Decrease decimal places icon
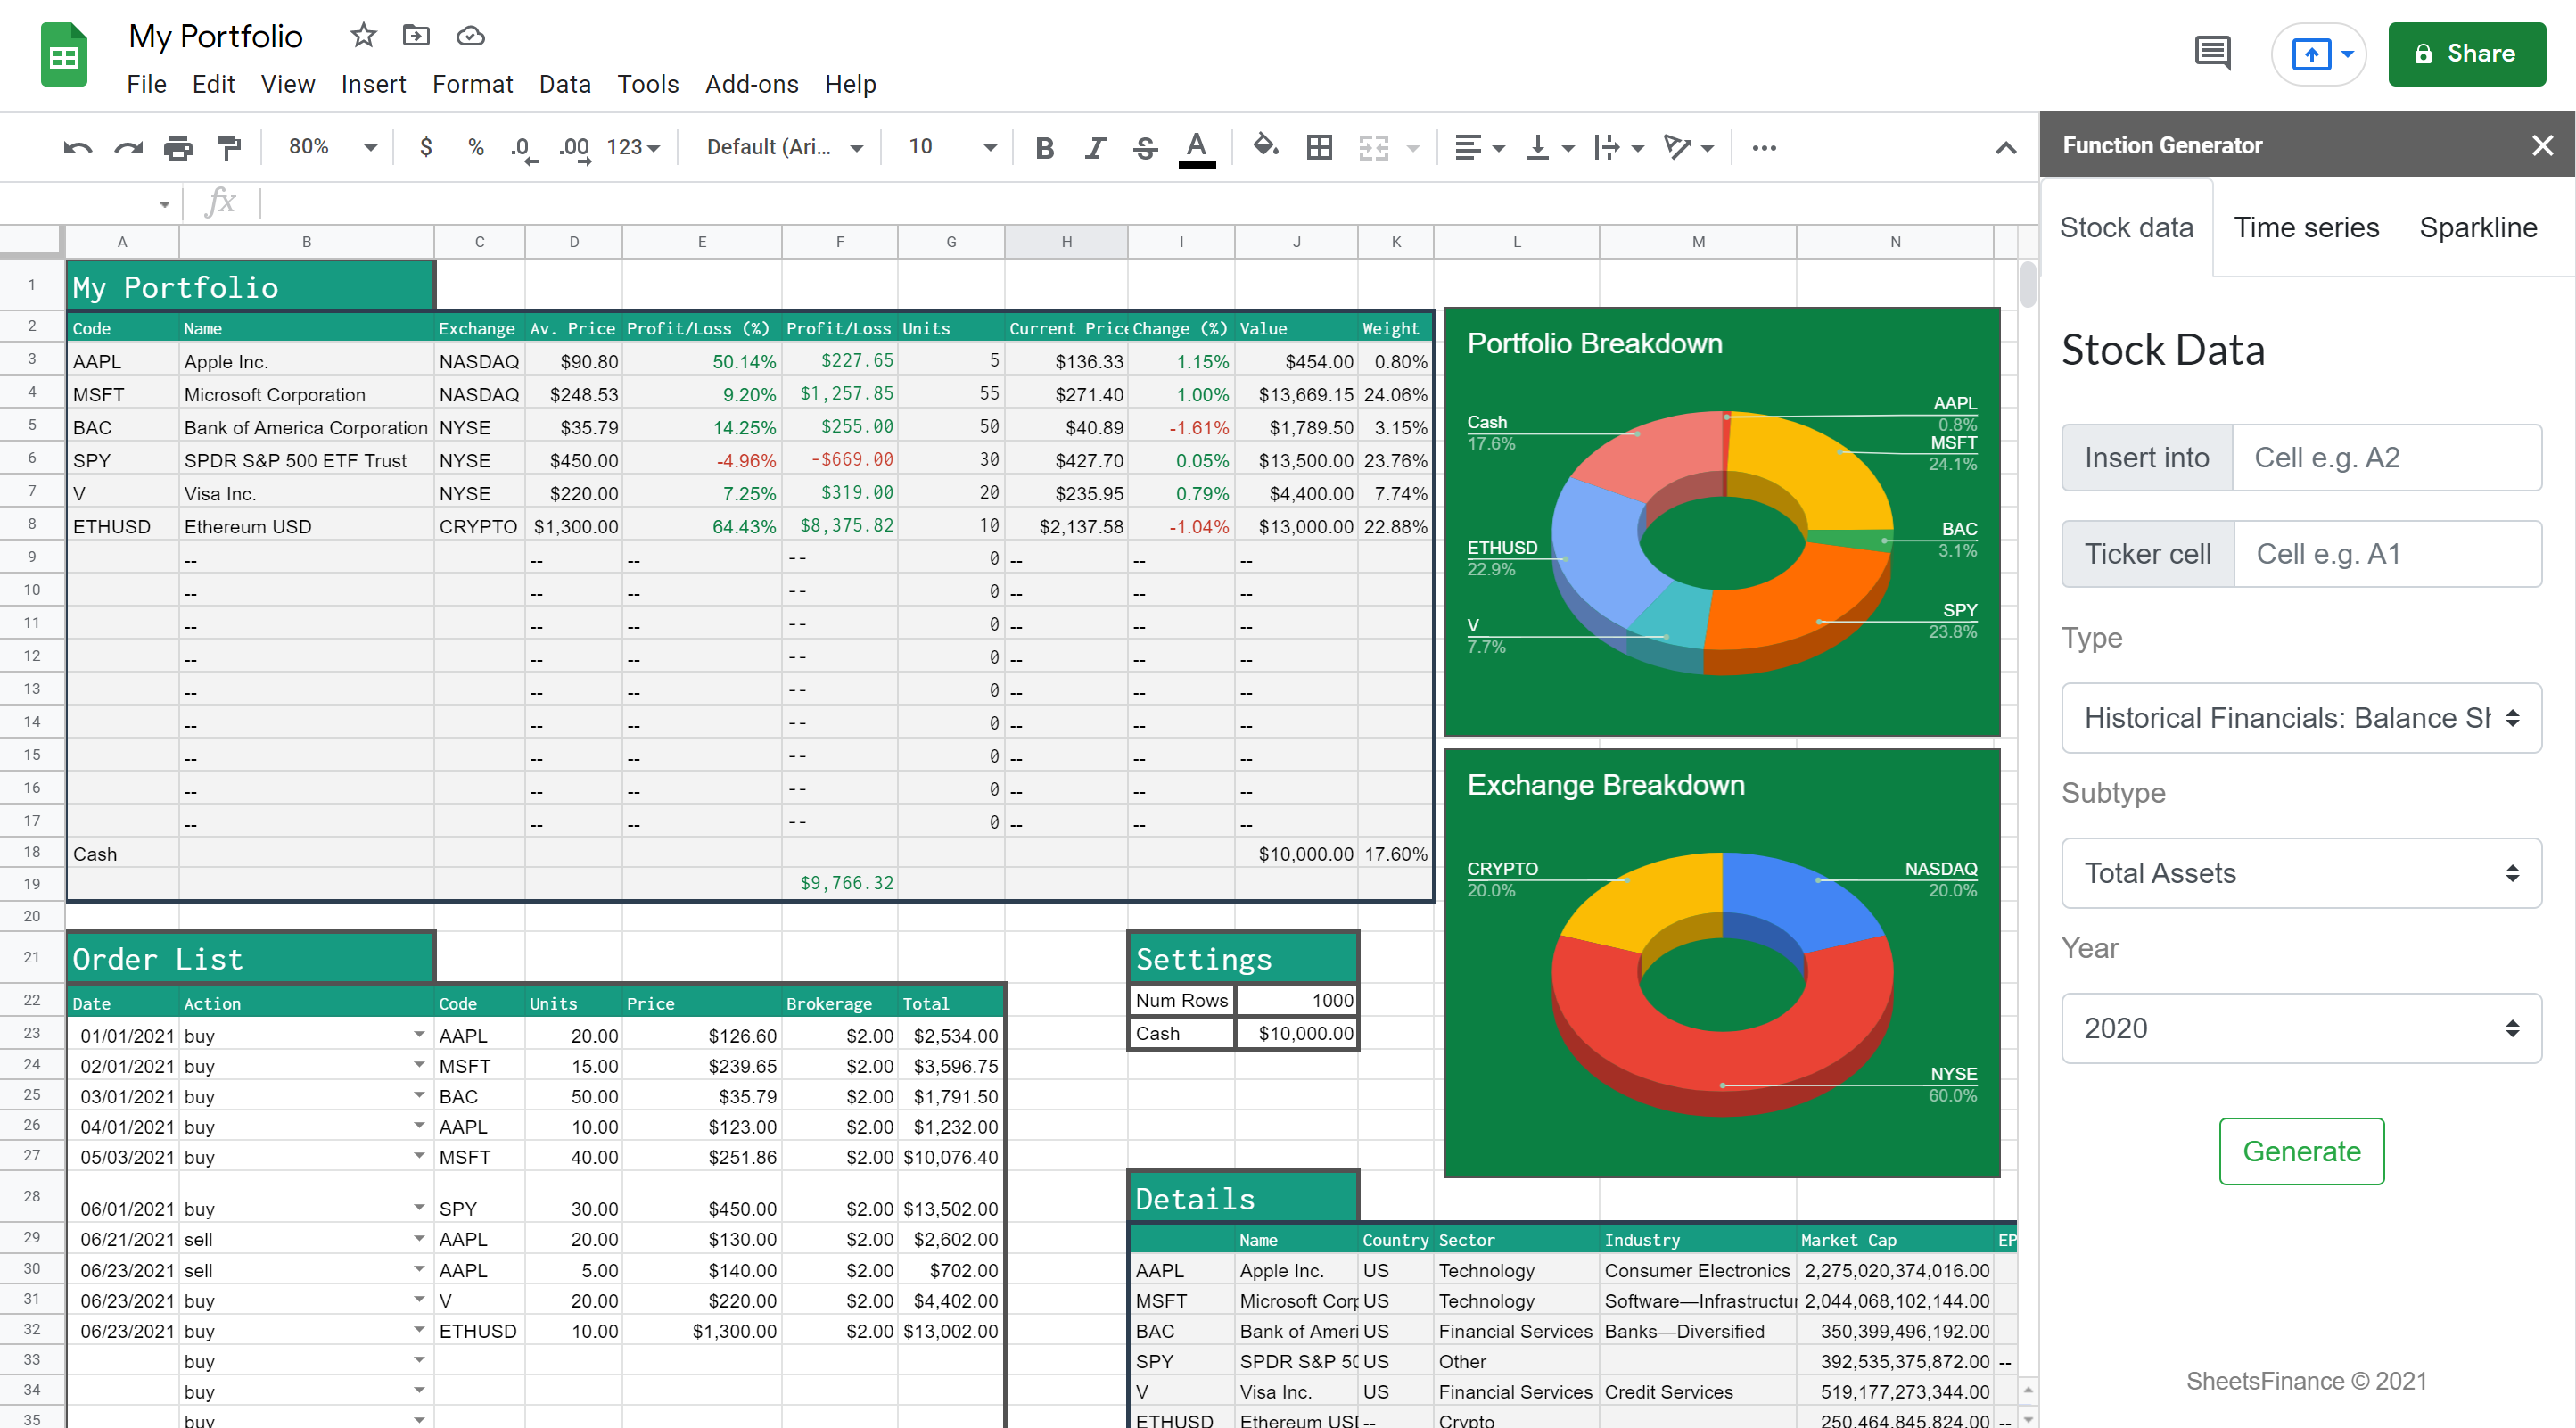Viewport: 2576px width, 1428px height. tap(523, 148)
